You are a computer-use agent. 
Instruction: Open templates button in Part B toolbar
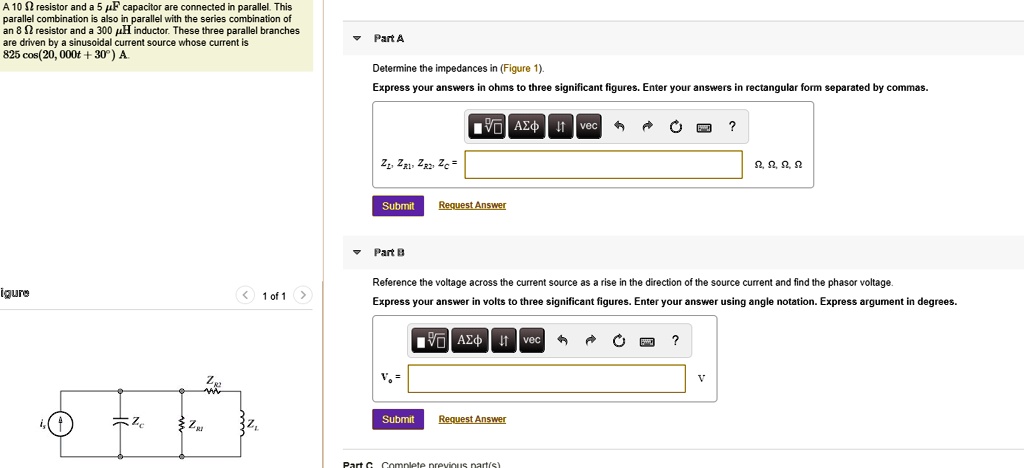point(431,341)
